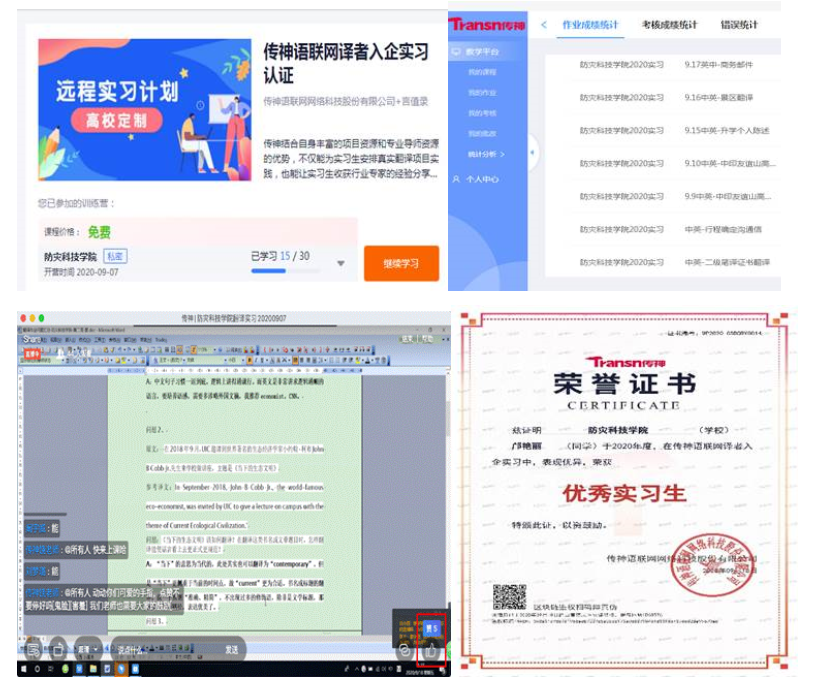Expand the dropdown arrow beside study progress

coord(341,264)
